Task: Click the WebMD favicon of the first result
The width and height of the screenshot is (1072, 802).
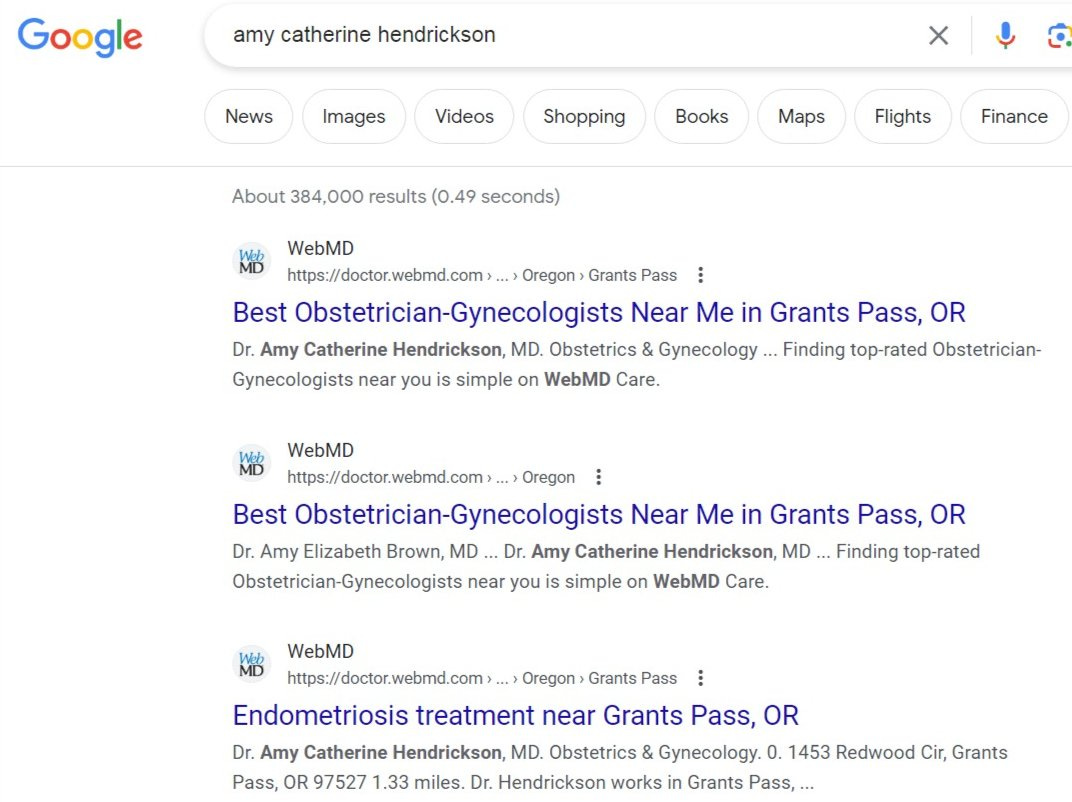Action: [252, 261]
